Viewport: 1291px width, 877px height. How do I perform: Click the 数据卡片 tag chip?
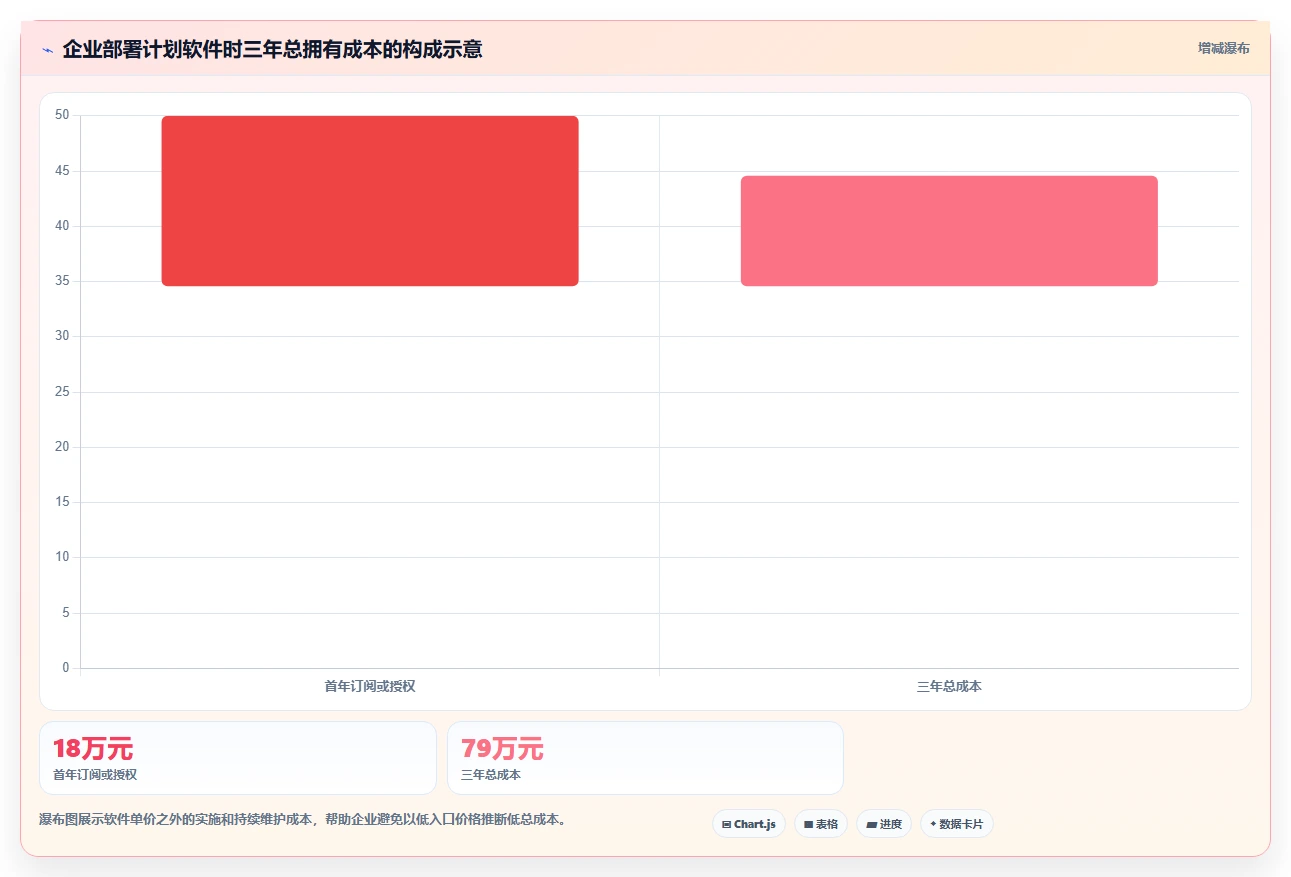[957, 824]
